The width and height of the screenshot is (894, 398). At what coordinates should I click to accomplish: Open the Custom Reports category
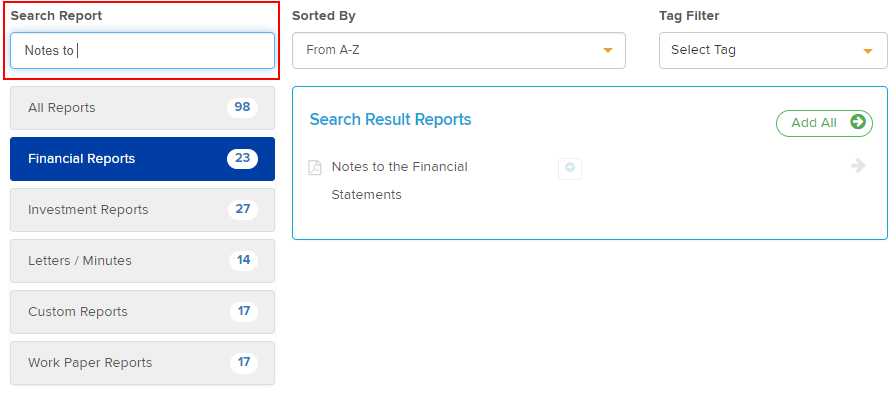[x=143, y=312]
